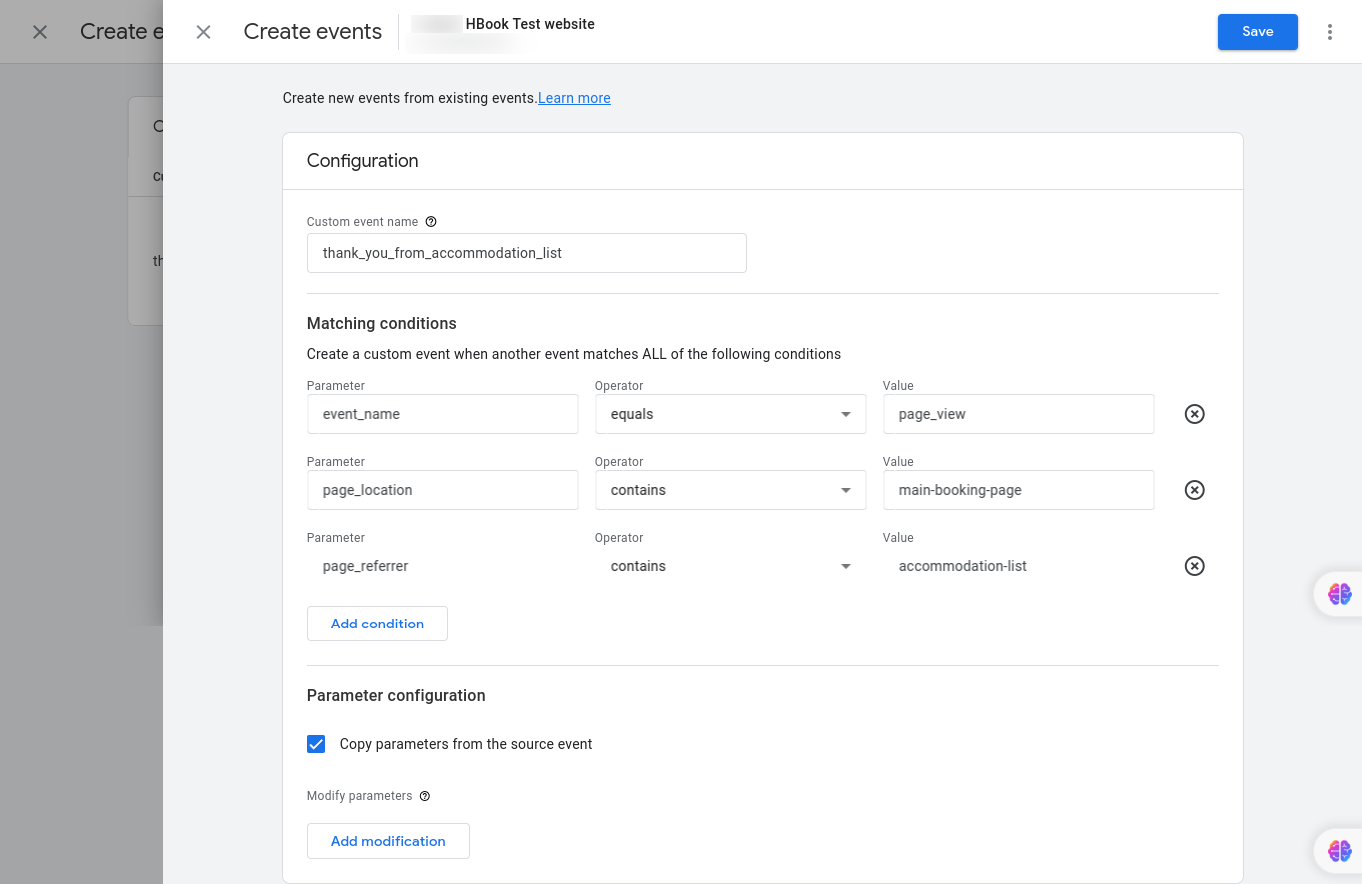This screenshot has width=1362, height=884.
Task: Expand operator dropdown for page_location condition
Action: pos(730,490)
